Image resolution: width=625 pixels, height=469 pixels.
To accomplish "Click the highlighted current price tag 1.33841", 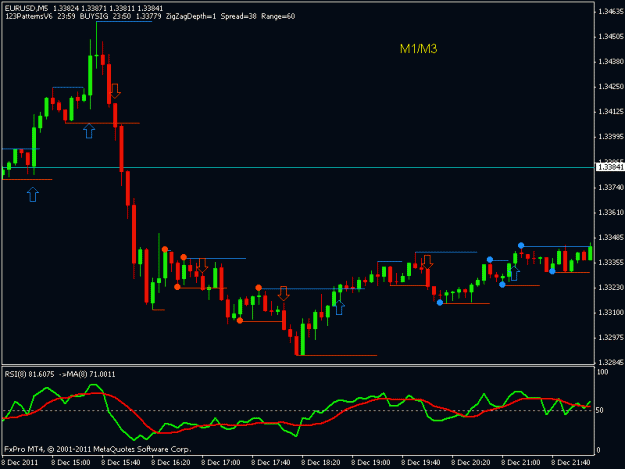I will [x=610, y=167].
